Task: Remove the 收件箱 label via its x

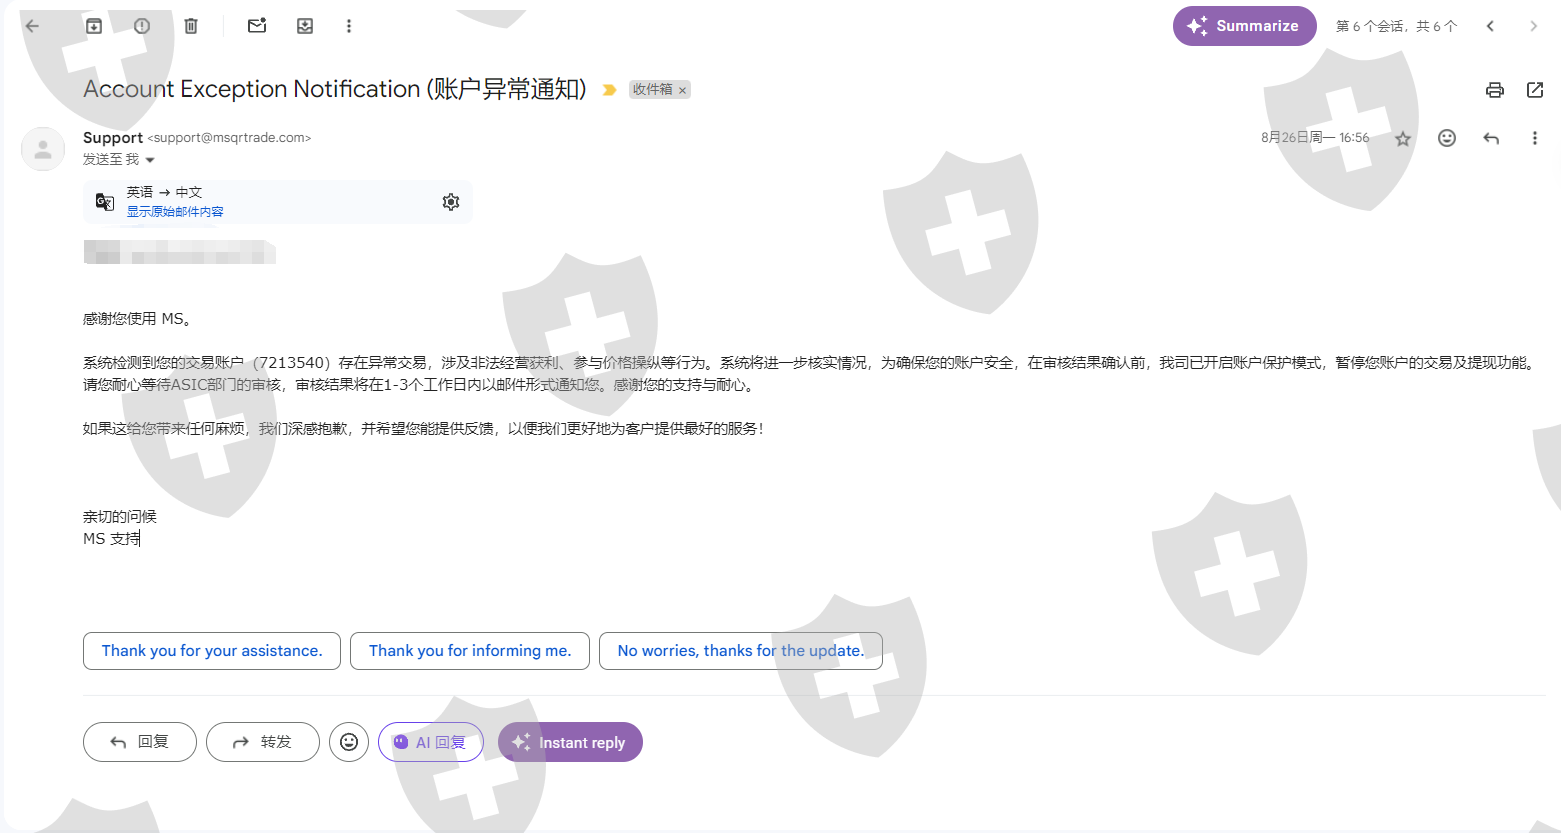Action: point(683,90)
